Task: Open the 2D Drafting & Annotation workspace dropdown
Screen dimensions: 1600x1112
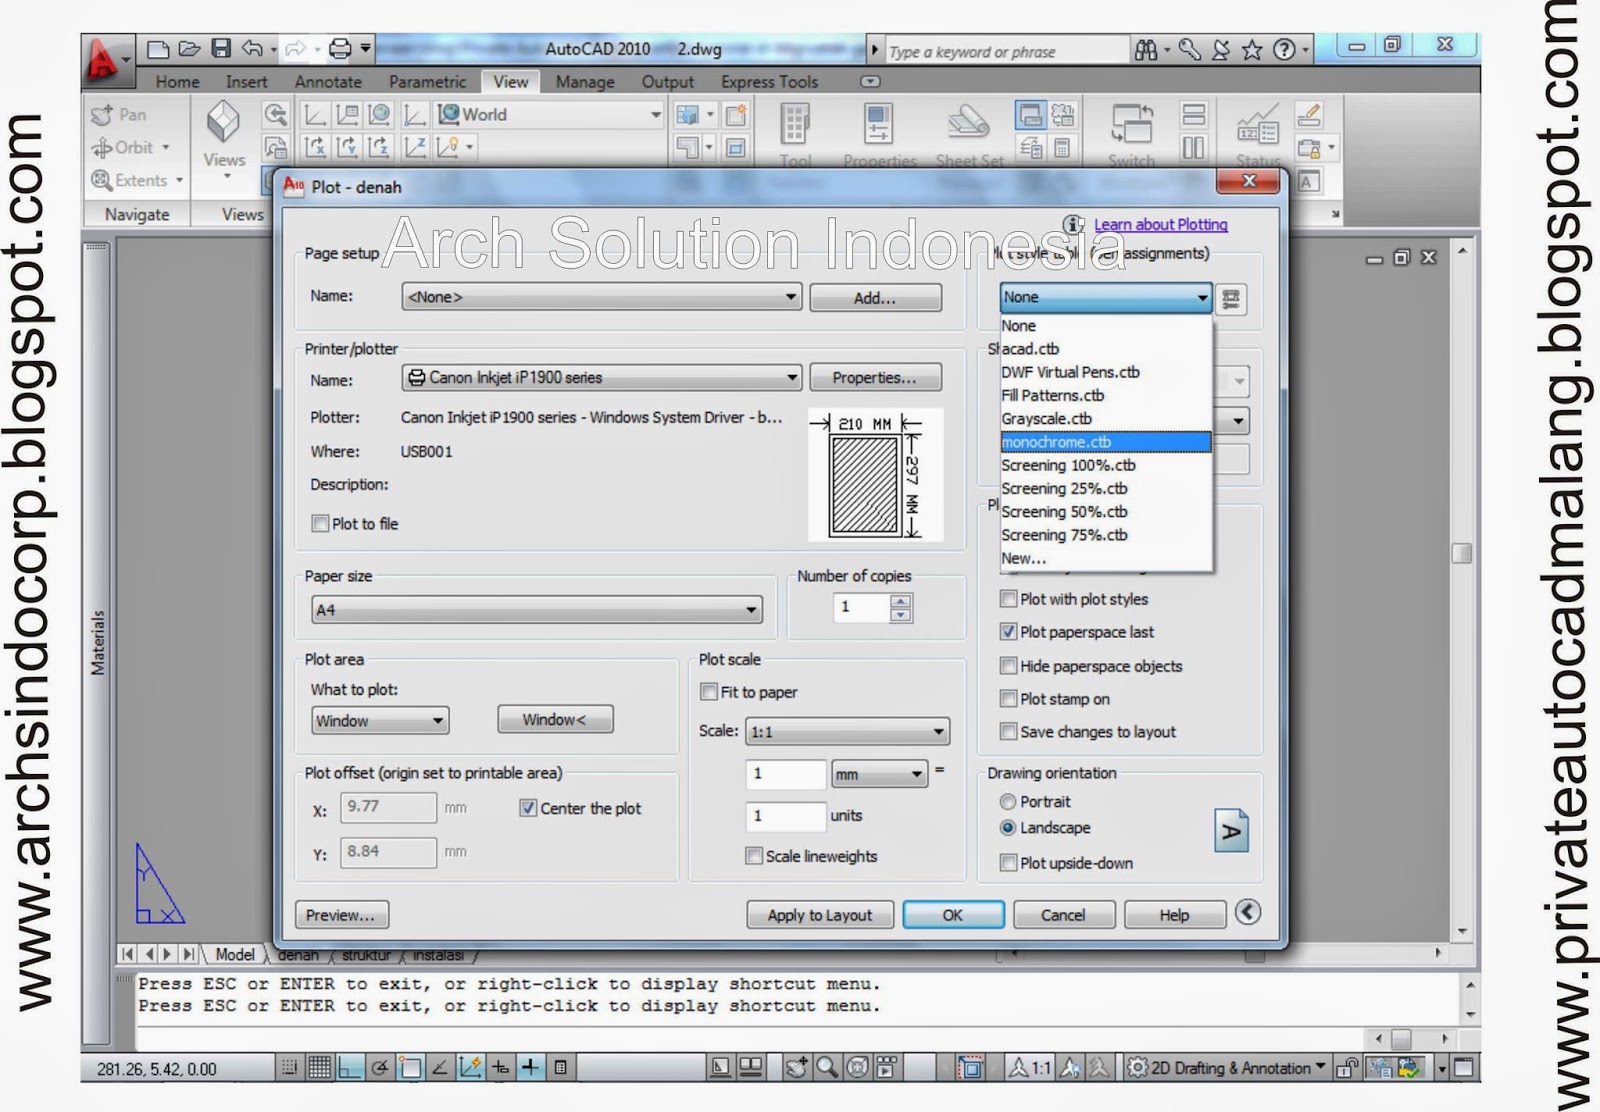Action: (1227, 1068)
